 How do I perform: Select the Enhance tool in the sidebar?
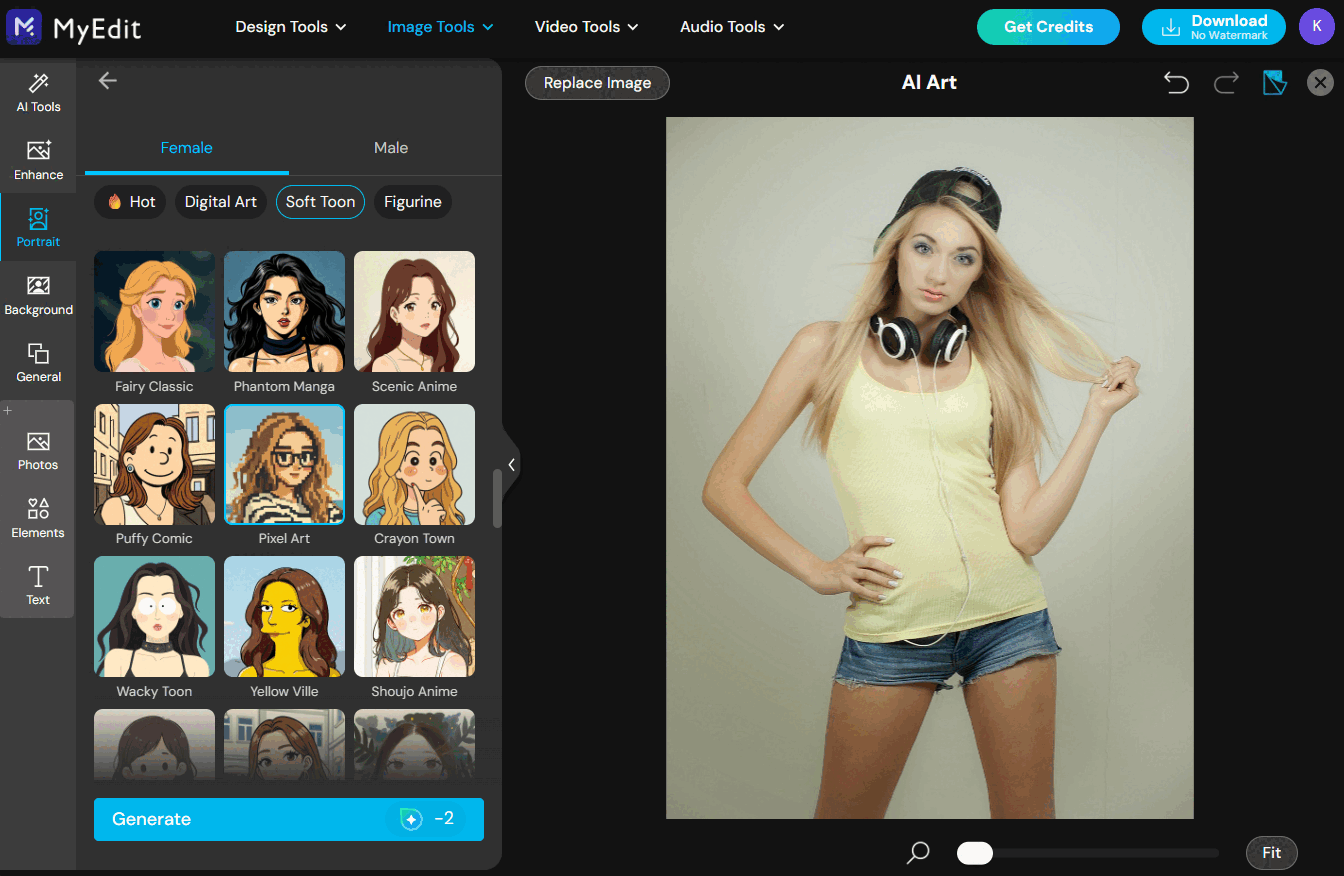point(38,160)
